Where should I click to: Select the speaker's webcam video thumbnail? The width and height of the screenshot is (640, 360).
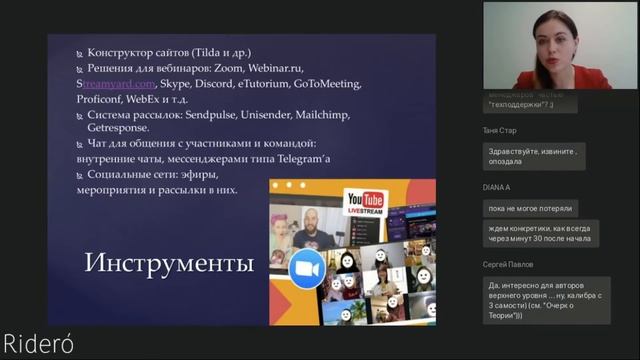(x=560, y=45)
